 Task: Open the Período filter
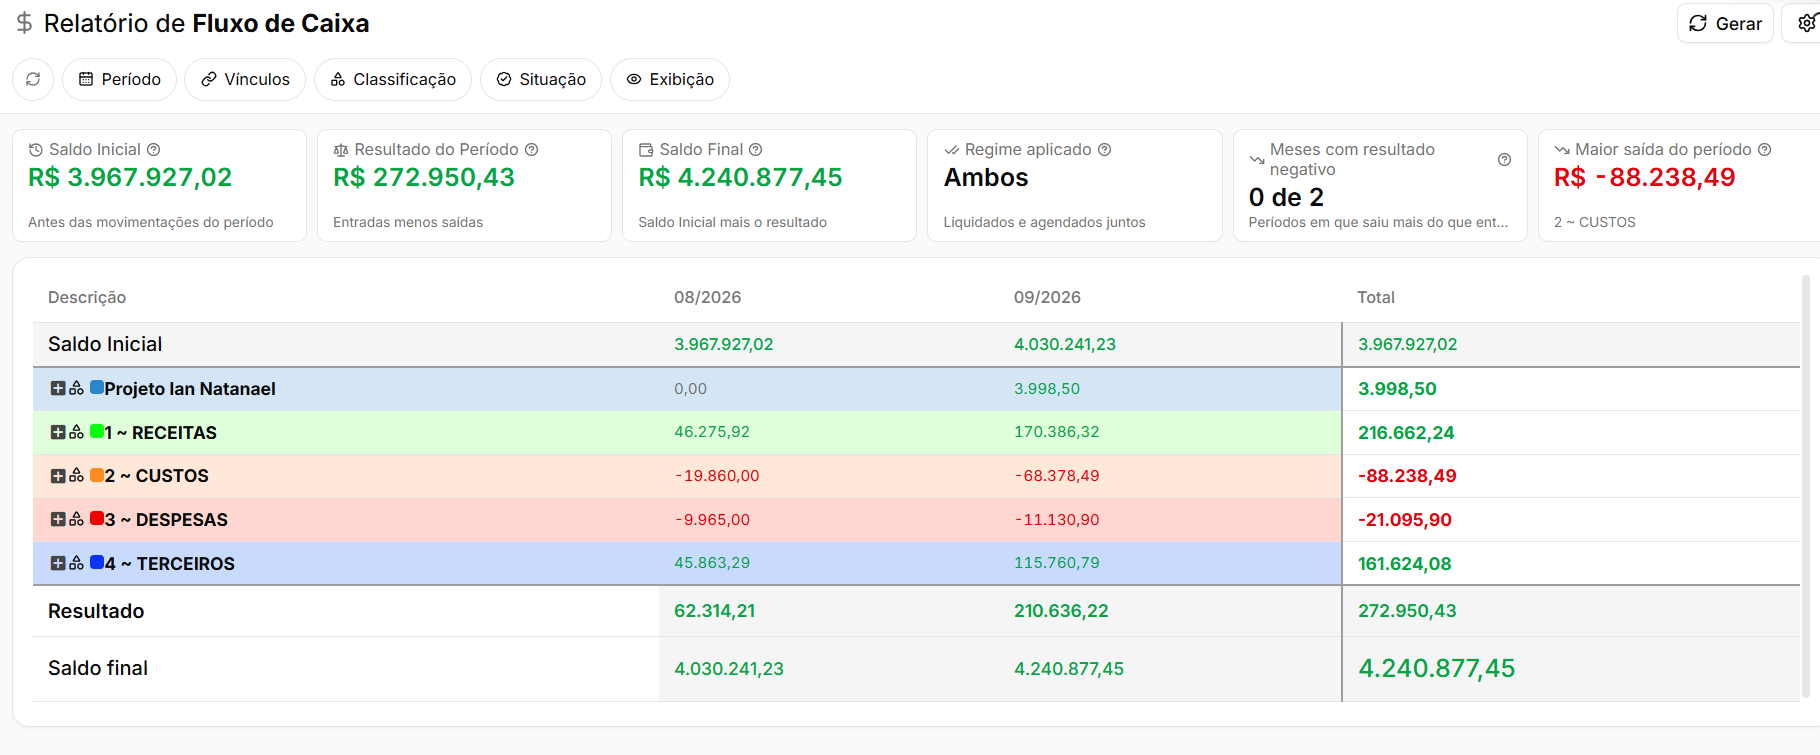point(119,79)
